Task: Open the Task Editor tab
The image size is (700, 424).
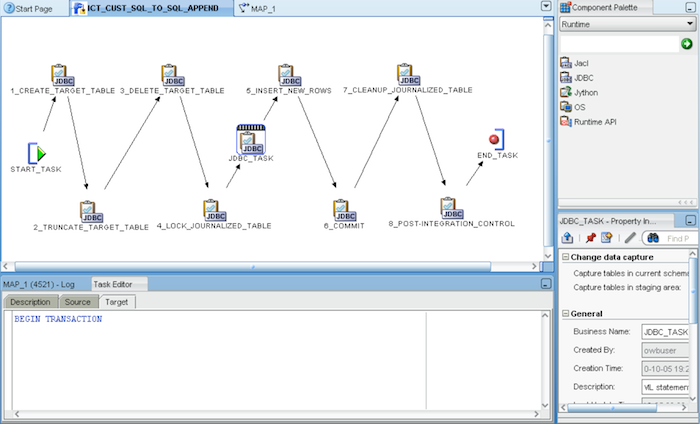Action: tap(119, 284)
